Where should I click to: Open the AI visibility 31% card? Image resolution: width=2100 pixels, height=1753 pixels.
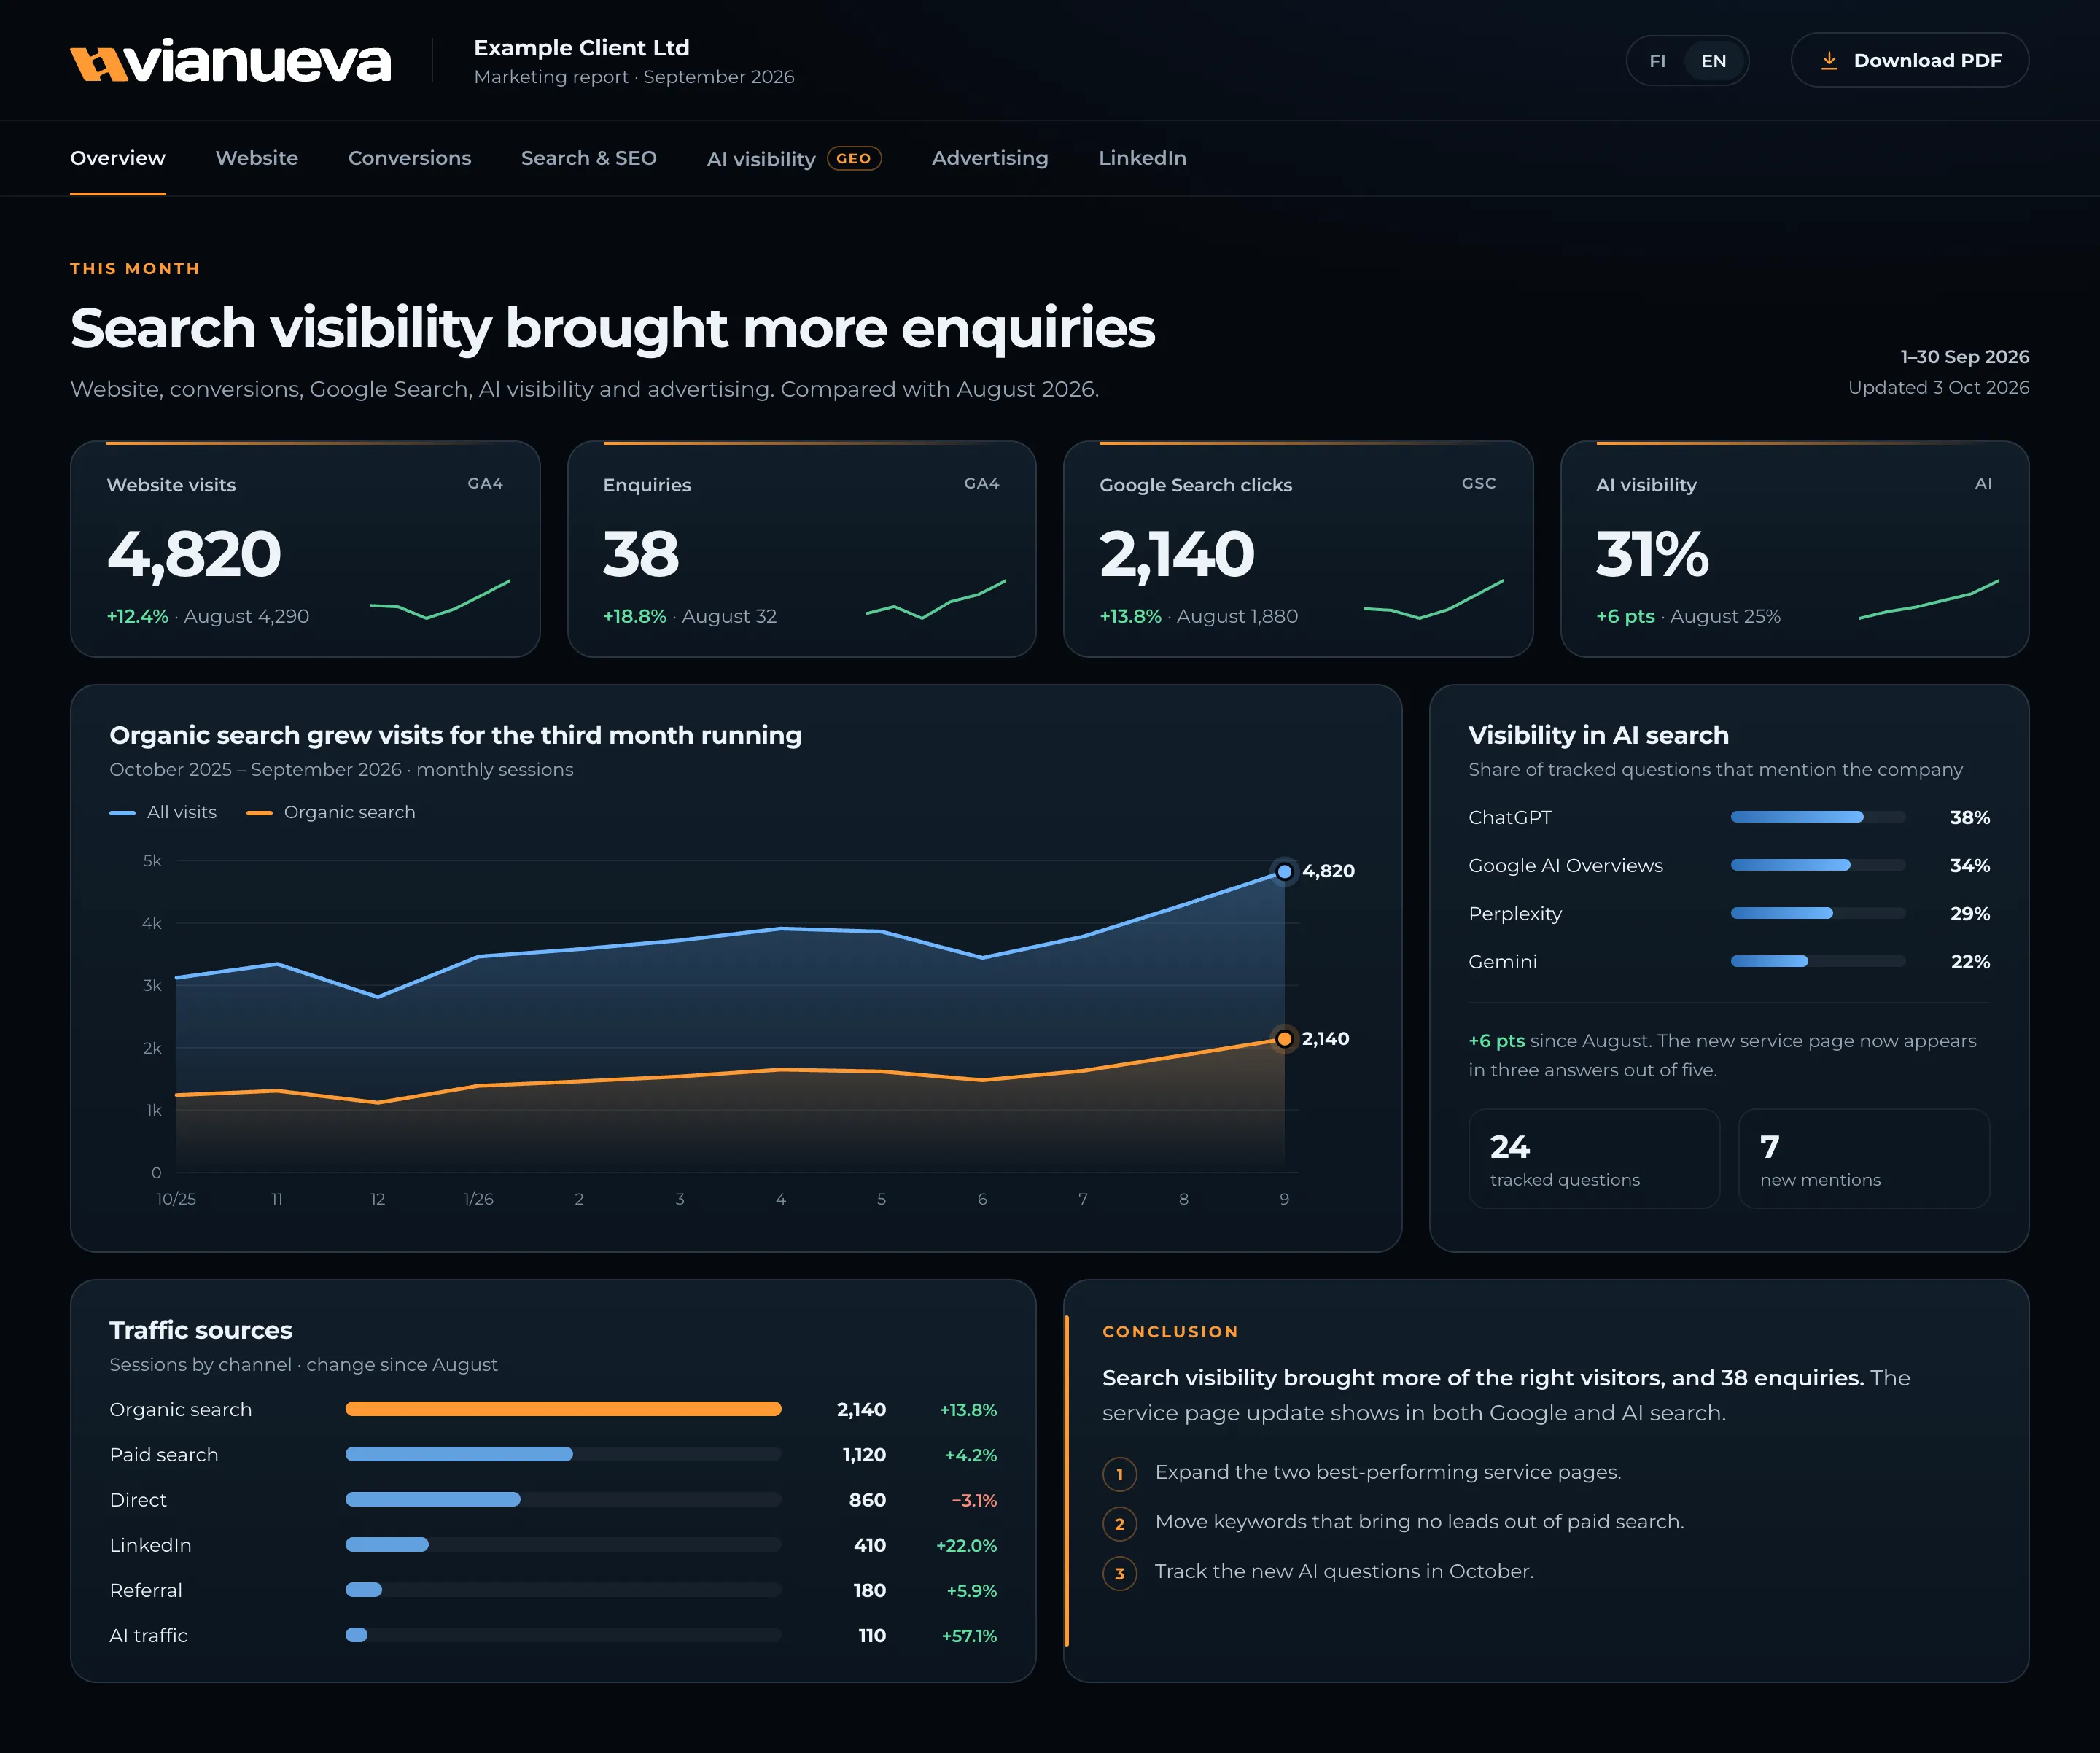click(1795, 549)
